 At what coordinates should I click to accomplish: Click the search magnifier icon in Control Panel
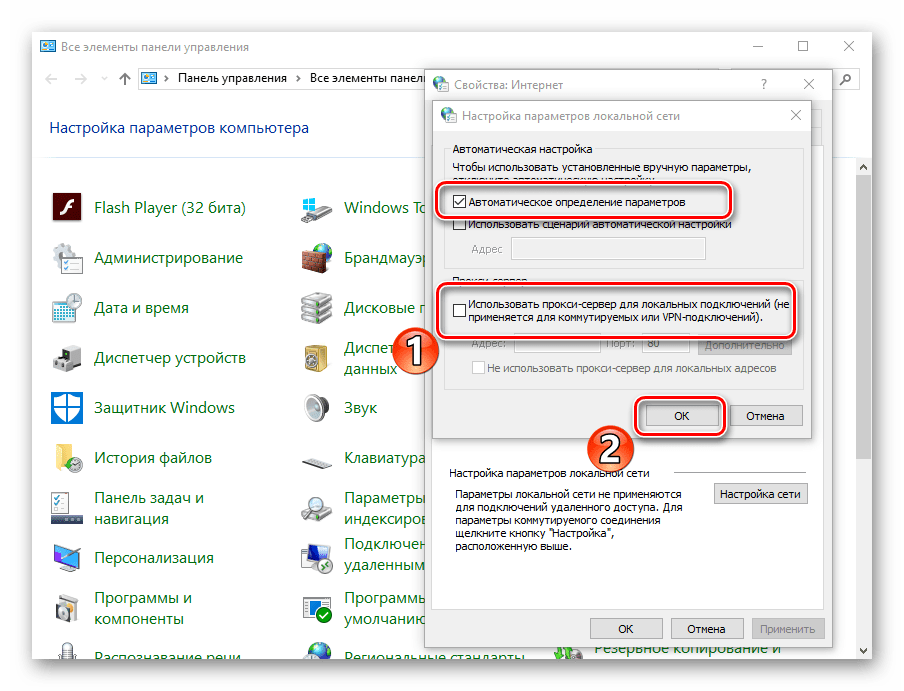point(845,79)
